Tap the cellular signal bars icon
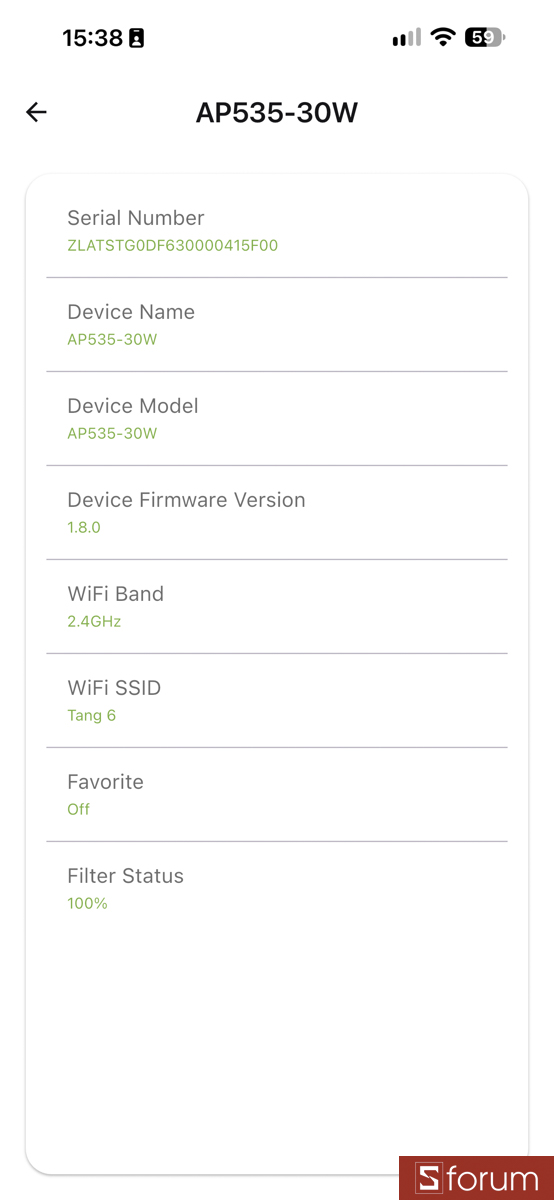 coord(407,38)
